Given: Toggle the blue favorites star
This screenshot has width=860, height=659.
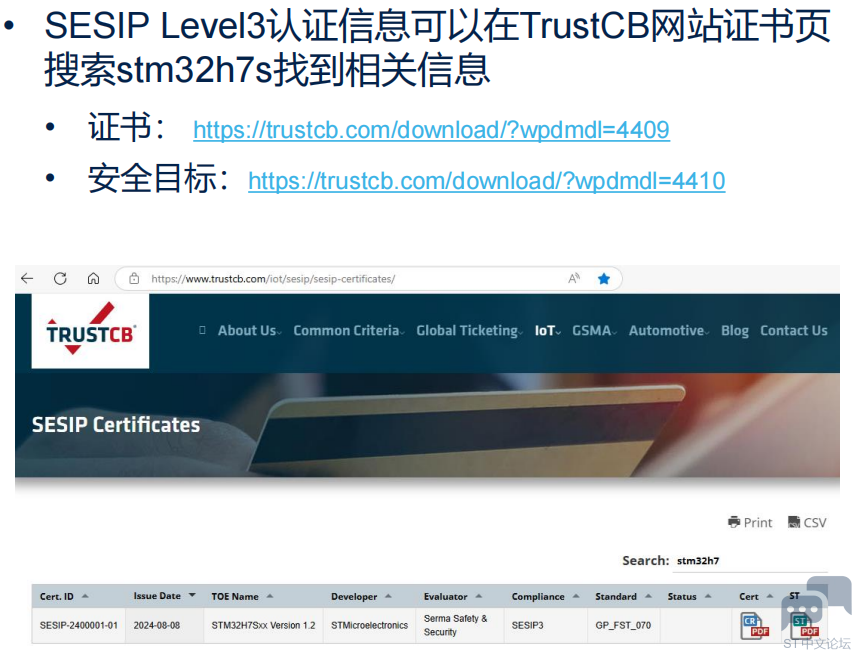Looking at the screenshot, I should click(x=604, y=279).
